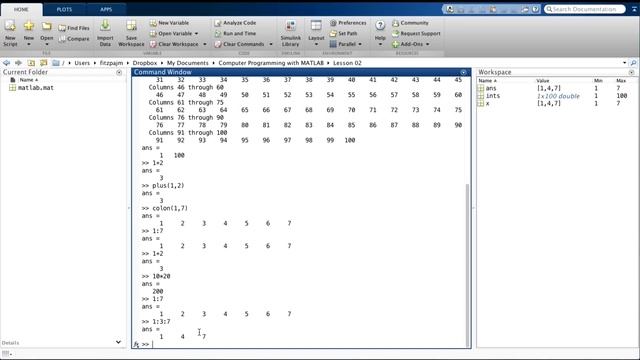Image resolution: width=640 pixels, height=360 pixels.
Task: Sort Workspace by Name column header
Action: coord(488,81)
